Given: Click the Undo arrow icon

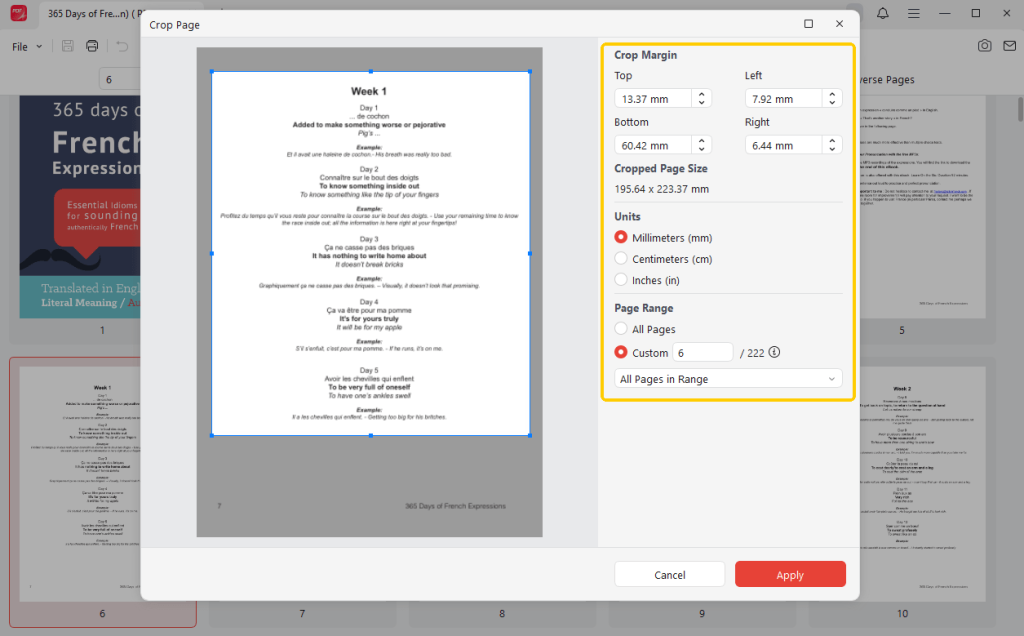Looking at the screenshot, I should click(122, 46).
